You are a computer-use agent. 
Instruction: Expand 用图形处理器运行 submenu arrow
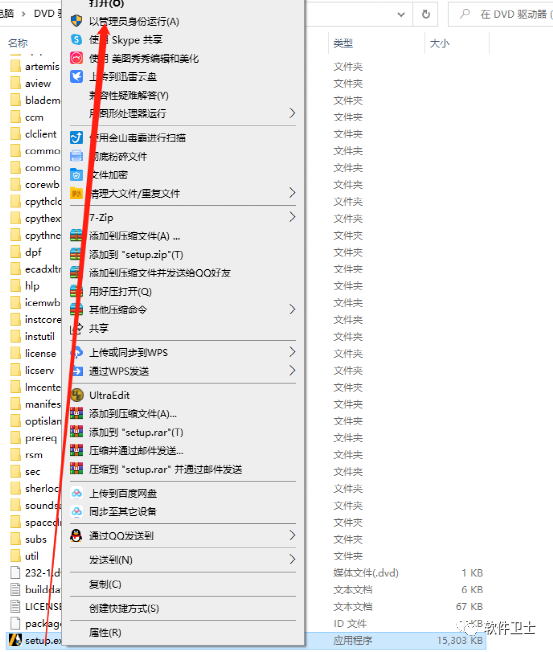click(x=292, y=113)
